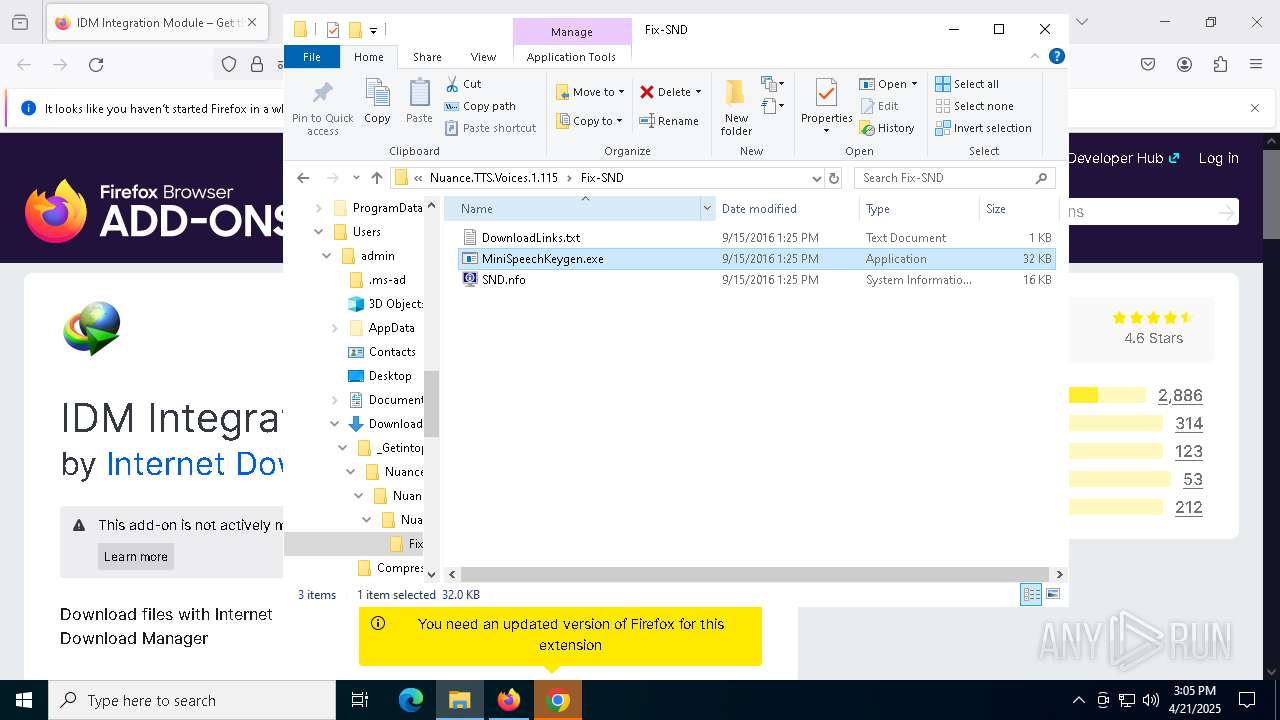
Task: Open Chrome from the taskbar
Action: [558, 701]
